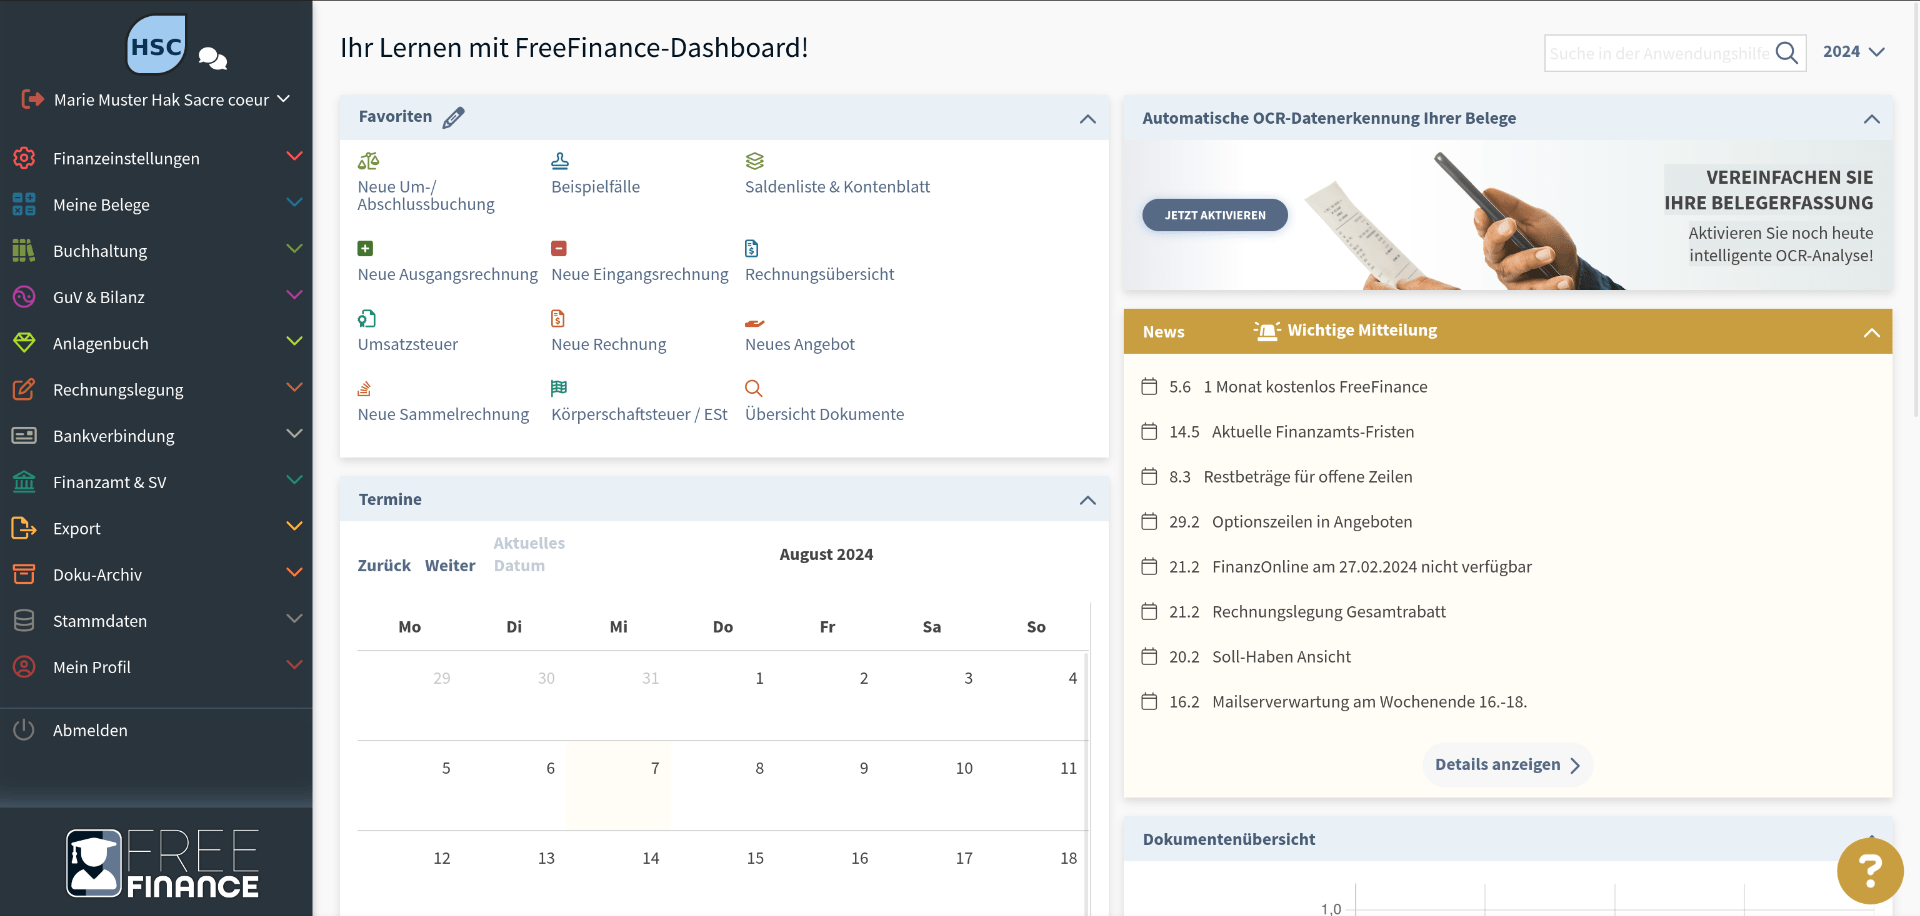Image resolution: width=1920 pixels, height=916 pixels.
Task: Open the chat bubbles icon beside HSC logo
Action: point(212,58)
